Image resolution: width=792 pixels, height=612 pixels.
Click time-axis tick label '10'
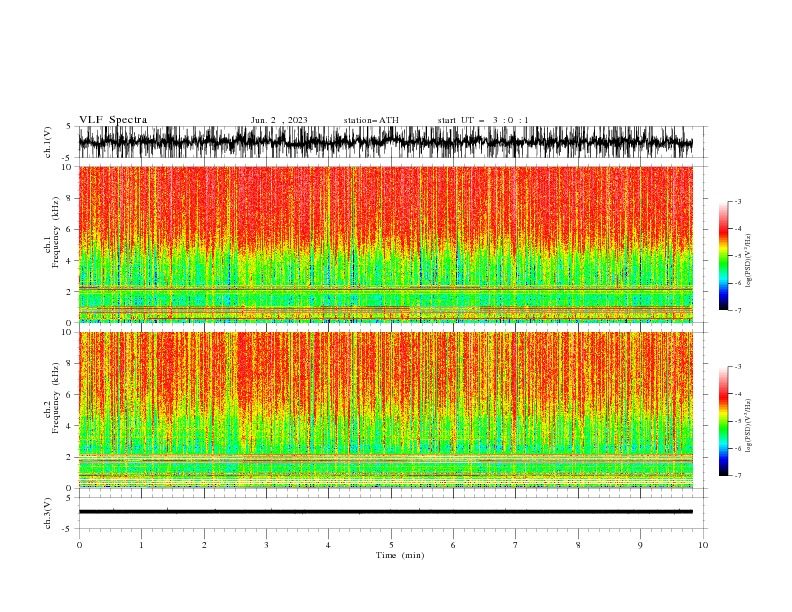click(703, 545)
